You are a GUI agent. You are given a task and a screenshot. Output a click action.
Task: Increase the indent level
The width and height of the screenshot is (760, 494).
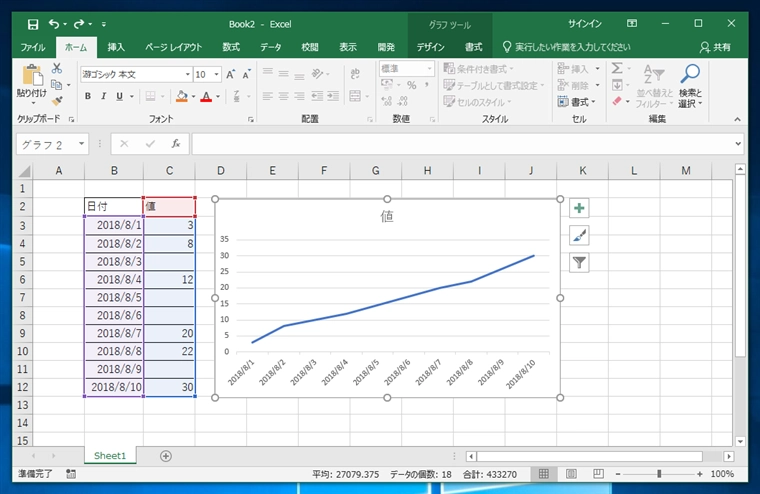333,96
